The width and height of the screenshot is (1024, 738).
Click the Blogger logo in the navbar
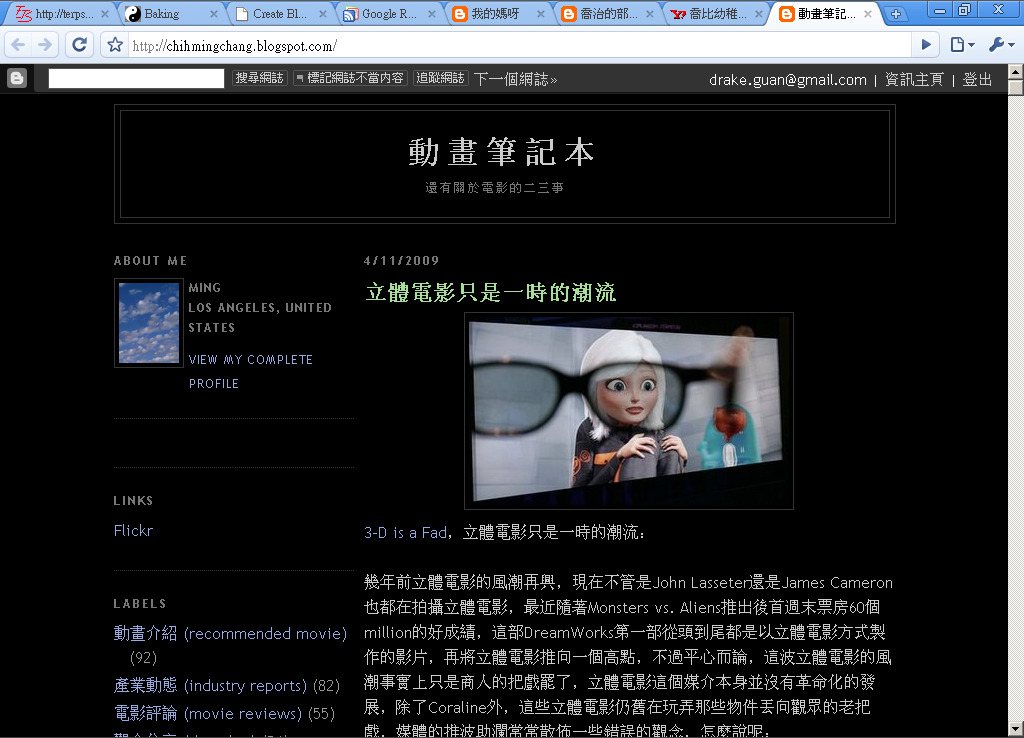pyautogui.click(x=17, y=78)
